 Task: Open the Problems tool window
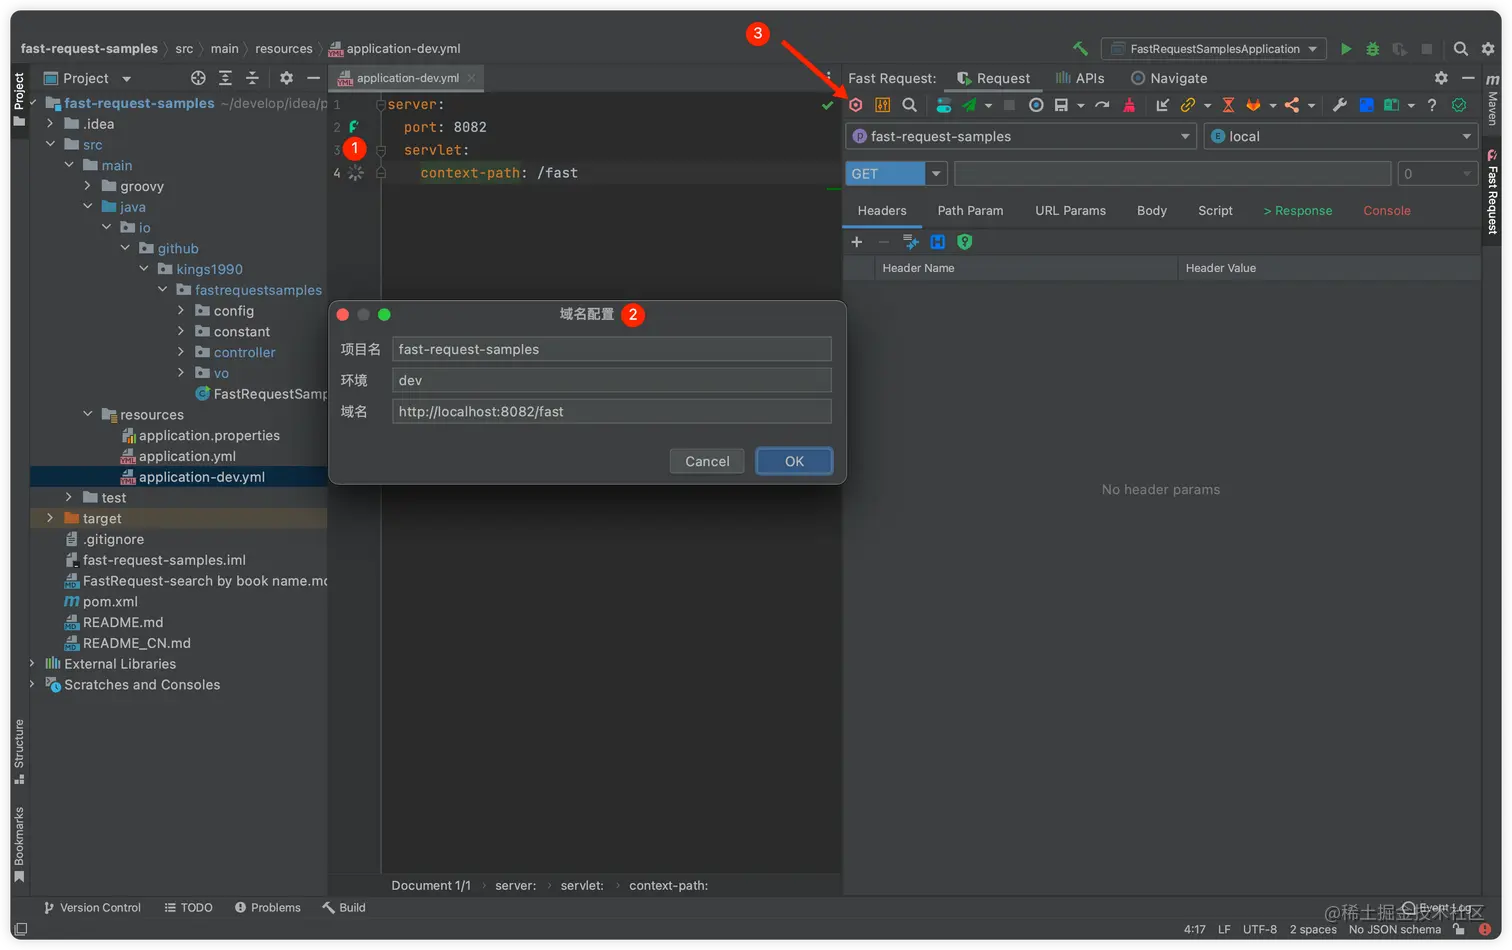267,908
